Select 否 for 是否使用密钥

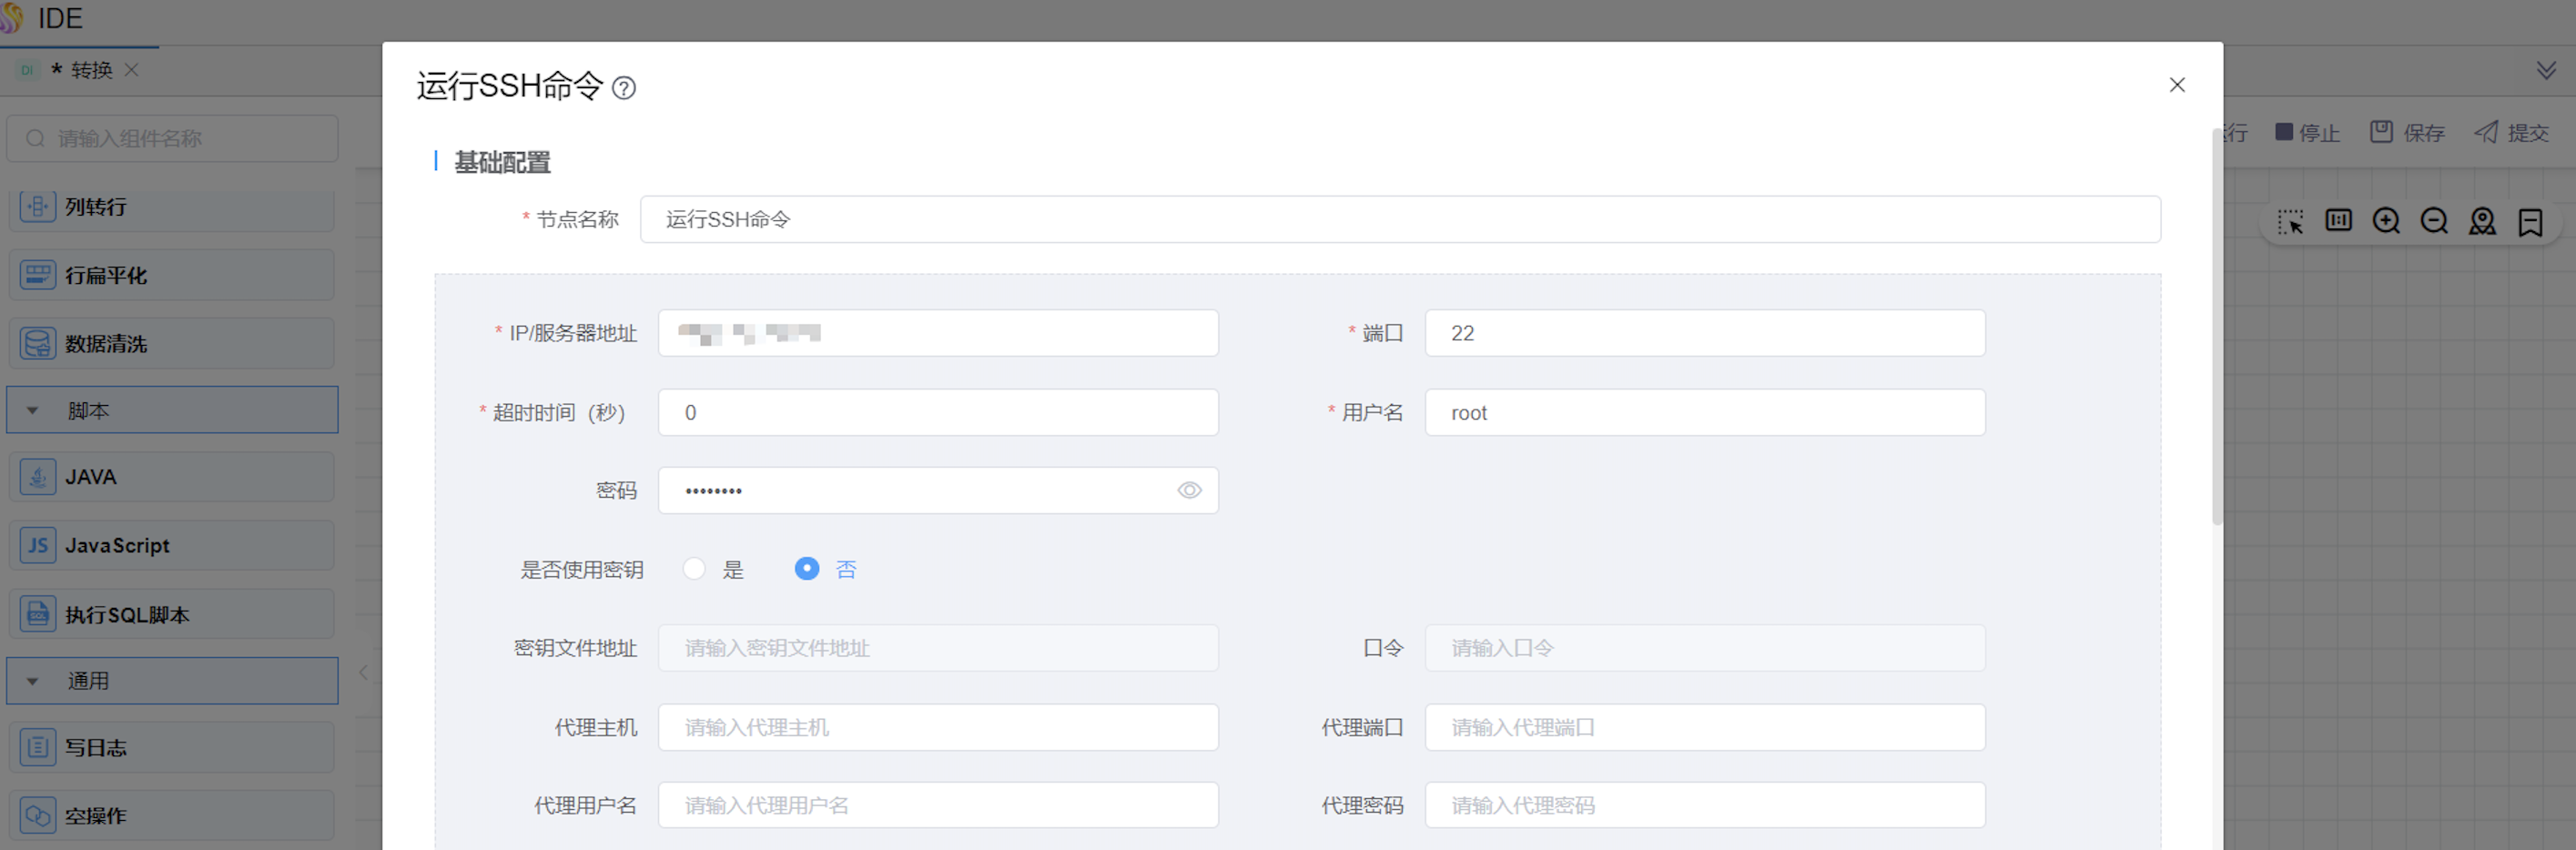pos(806,569)
